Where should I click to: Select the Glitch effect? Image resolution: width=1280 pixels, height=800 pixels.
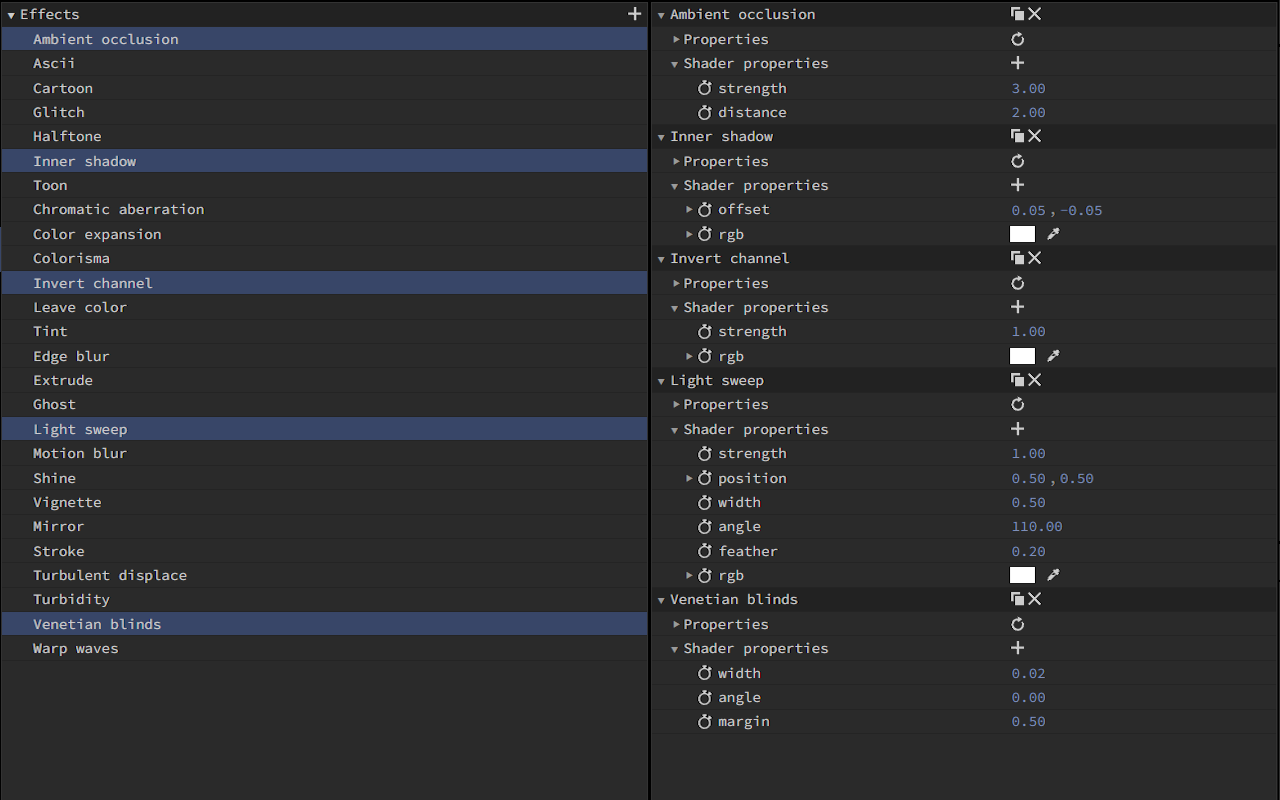pos(324,112)
